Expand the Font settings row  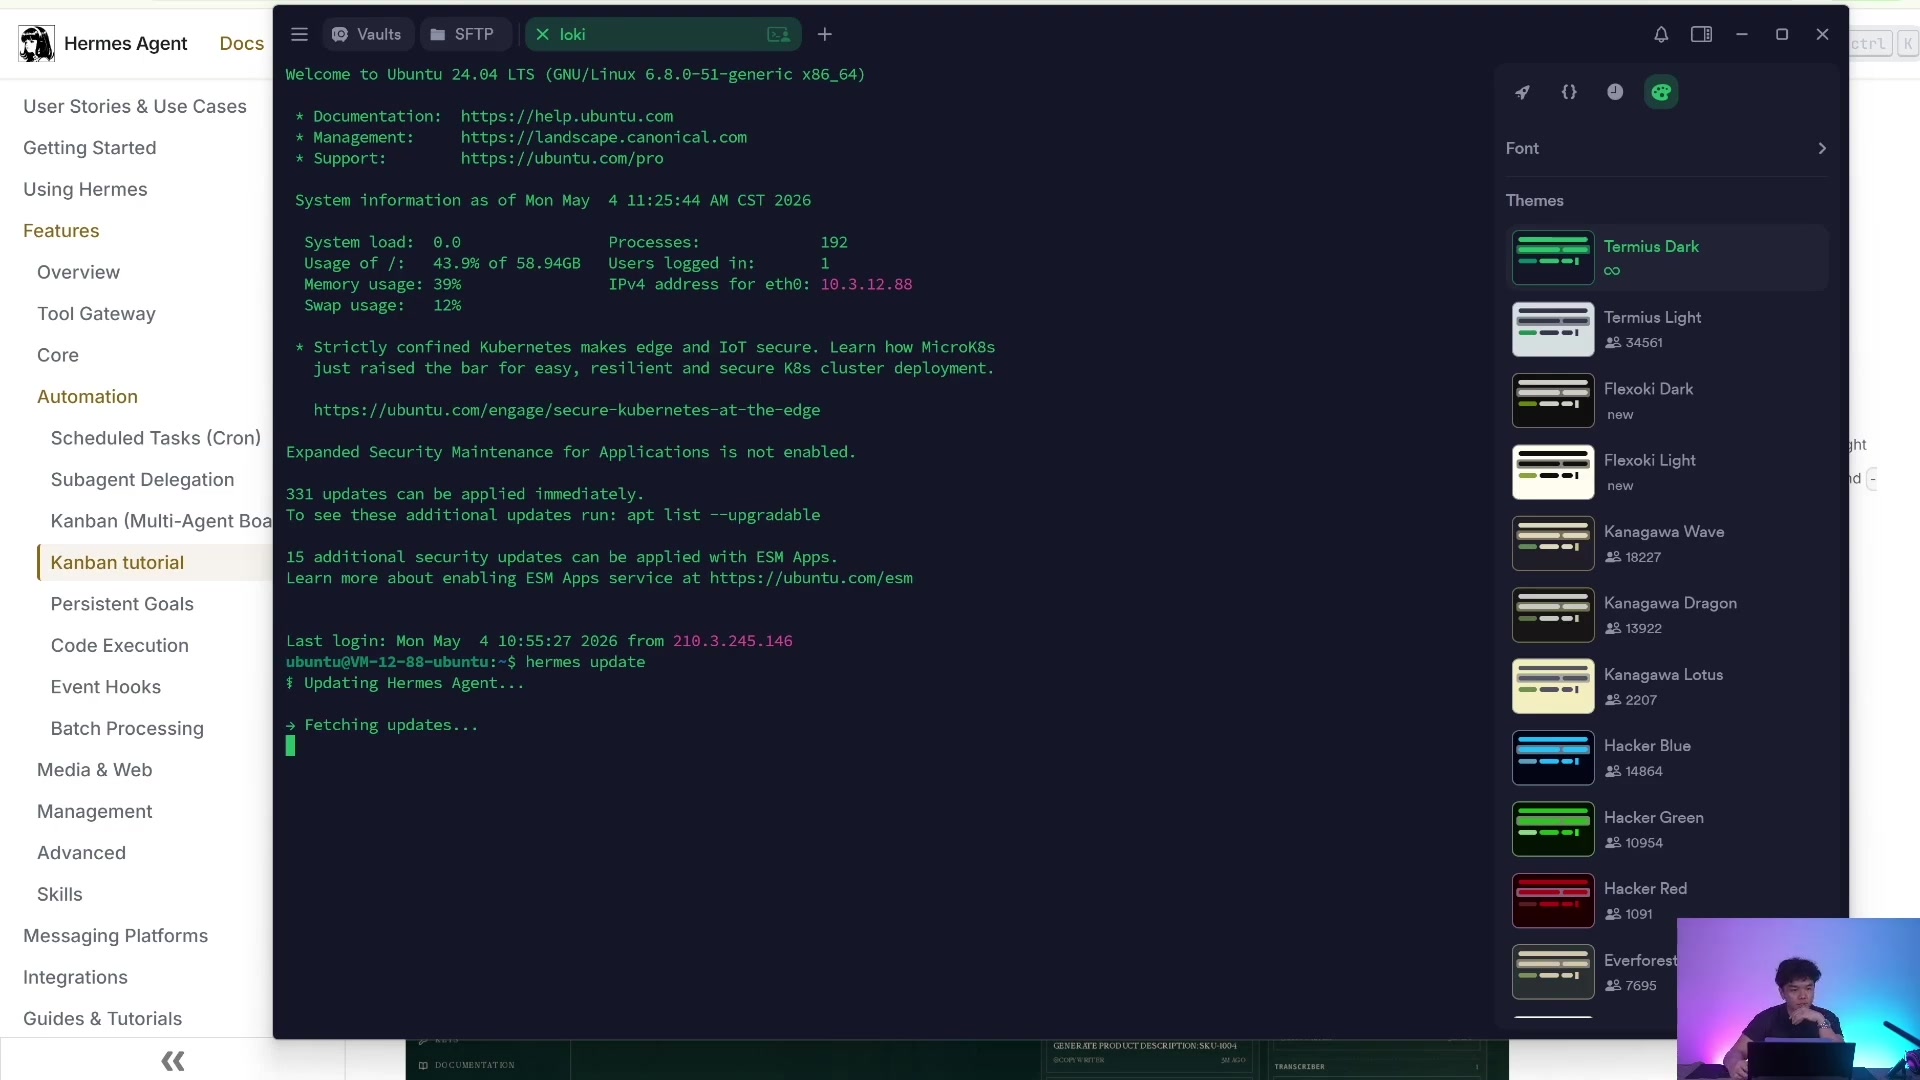click(x=1666, y=148)
